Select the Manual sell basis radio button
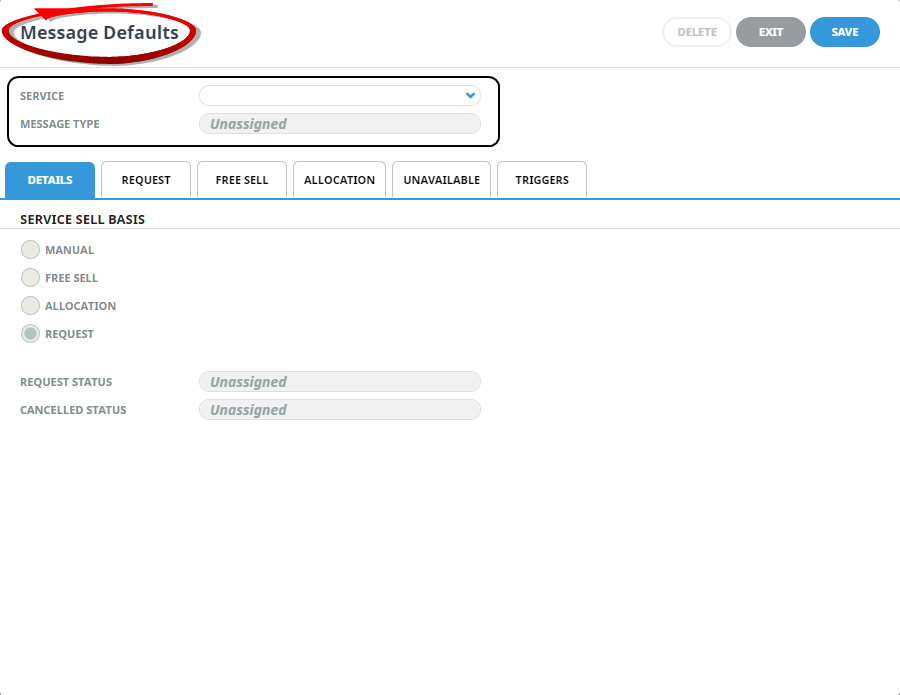Viewport: 900px width, 695px height. coord(30,250)
